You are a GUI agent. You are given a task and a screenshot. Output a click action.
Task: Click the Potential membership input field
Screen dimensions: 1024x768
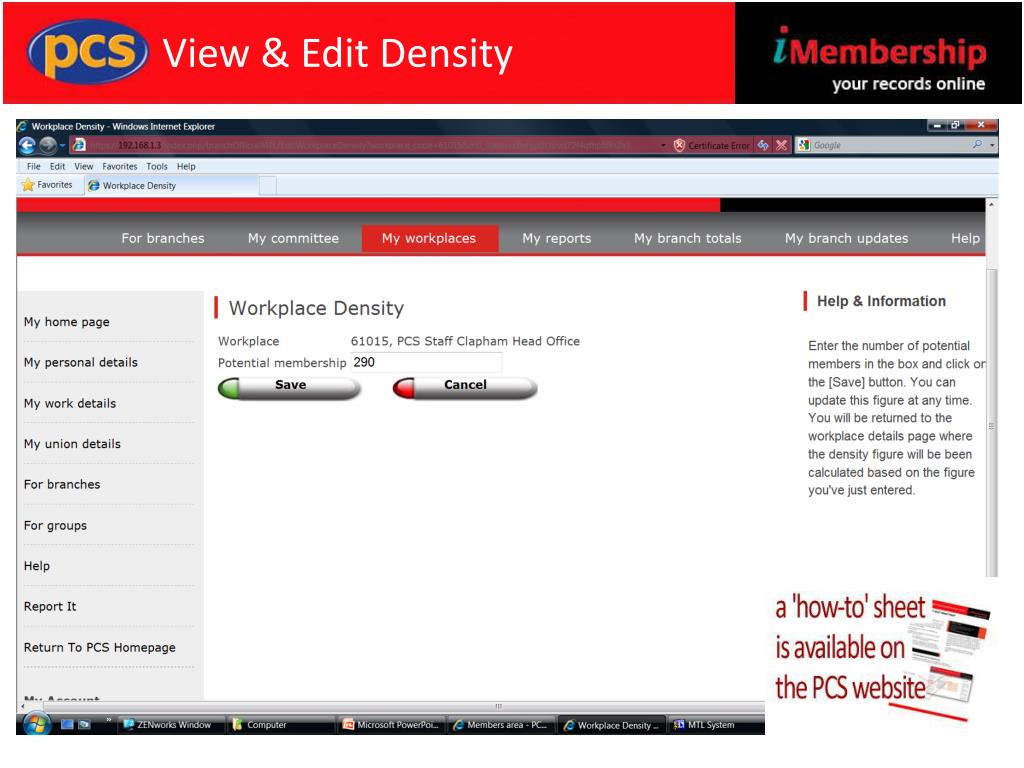click(x=426, y=362)
